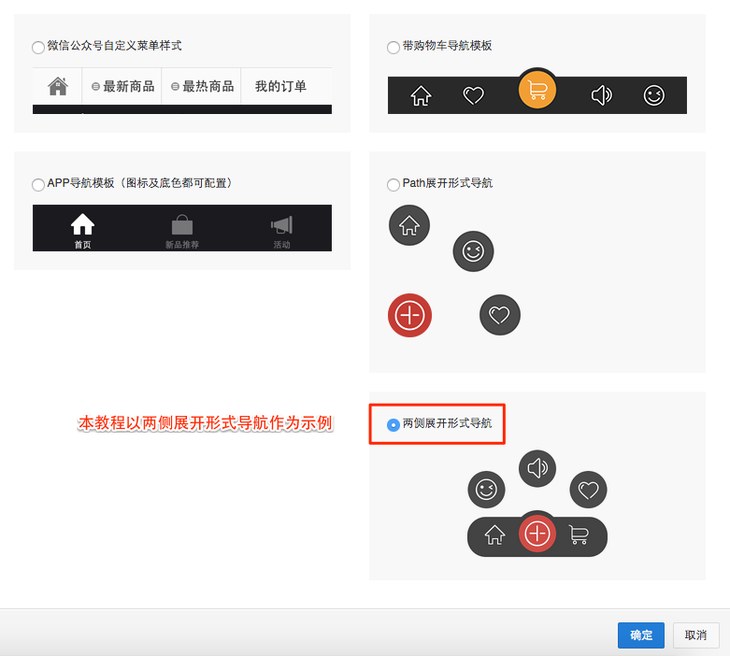Screen dimensions: 730x656
Task: Click the cart icon in the two-side expand bar
Action: tap(578, 535)
